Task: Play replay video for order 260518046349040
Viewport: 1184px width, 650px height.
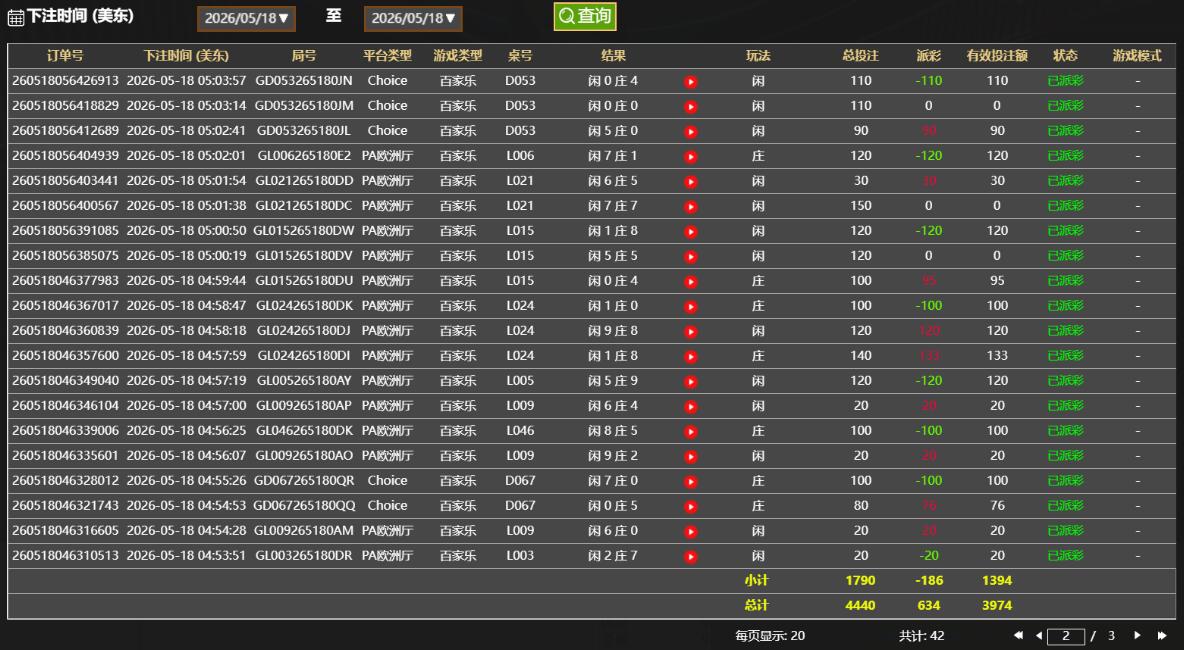Action: point(690,381)
